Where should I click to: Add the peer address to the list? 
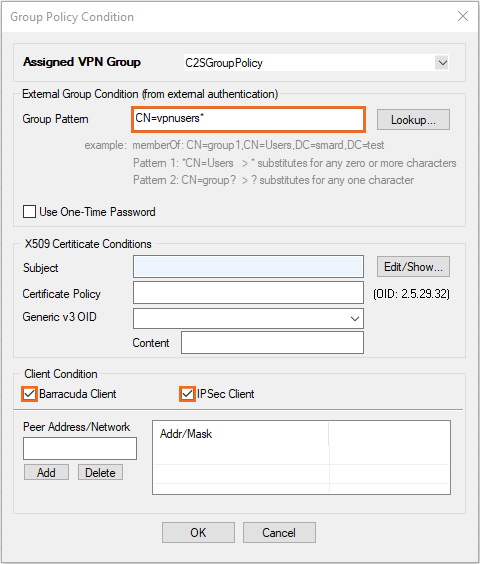[46, 472]
